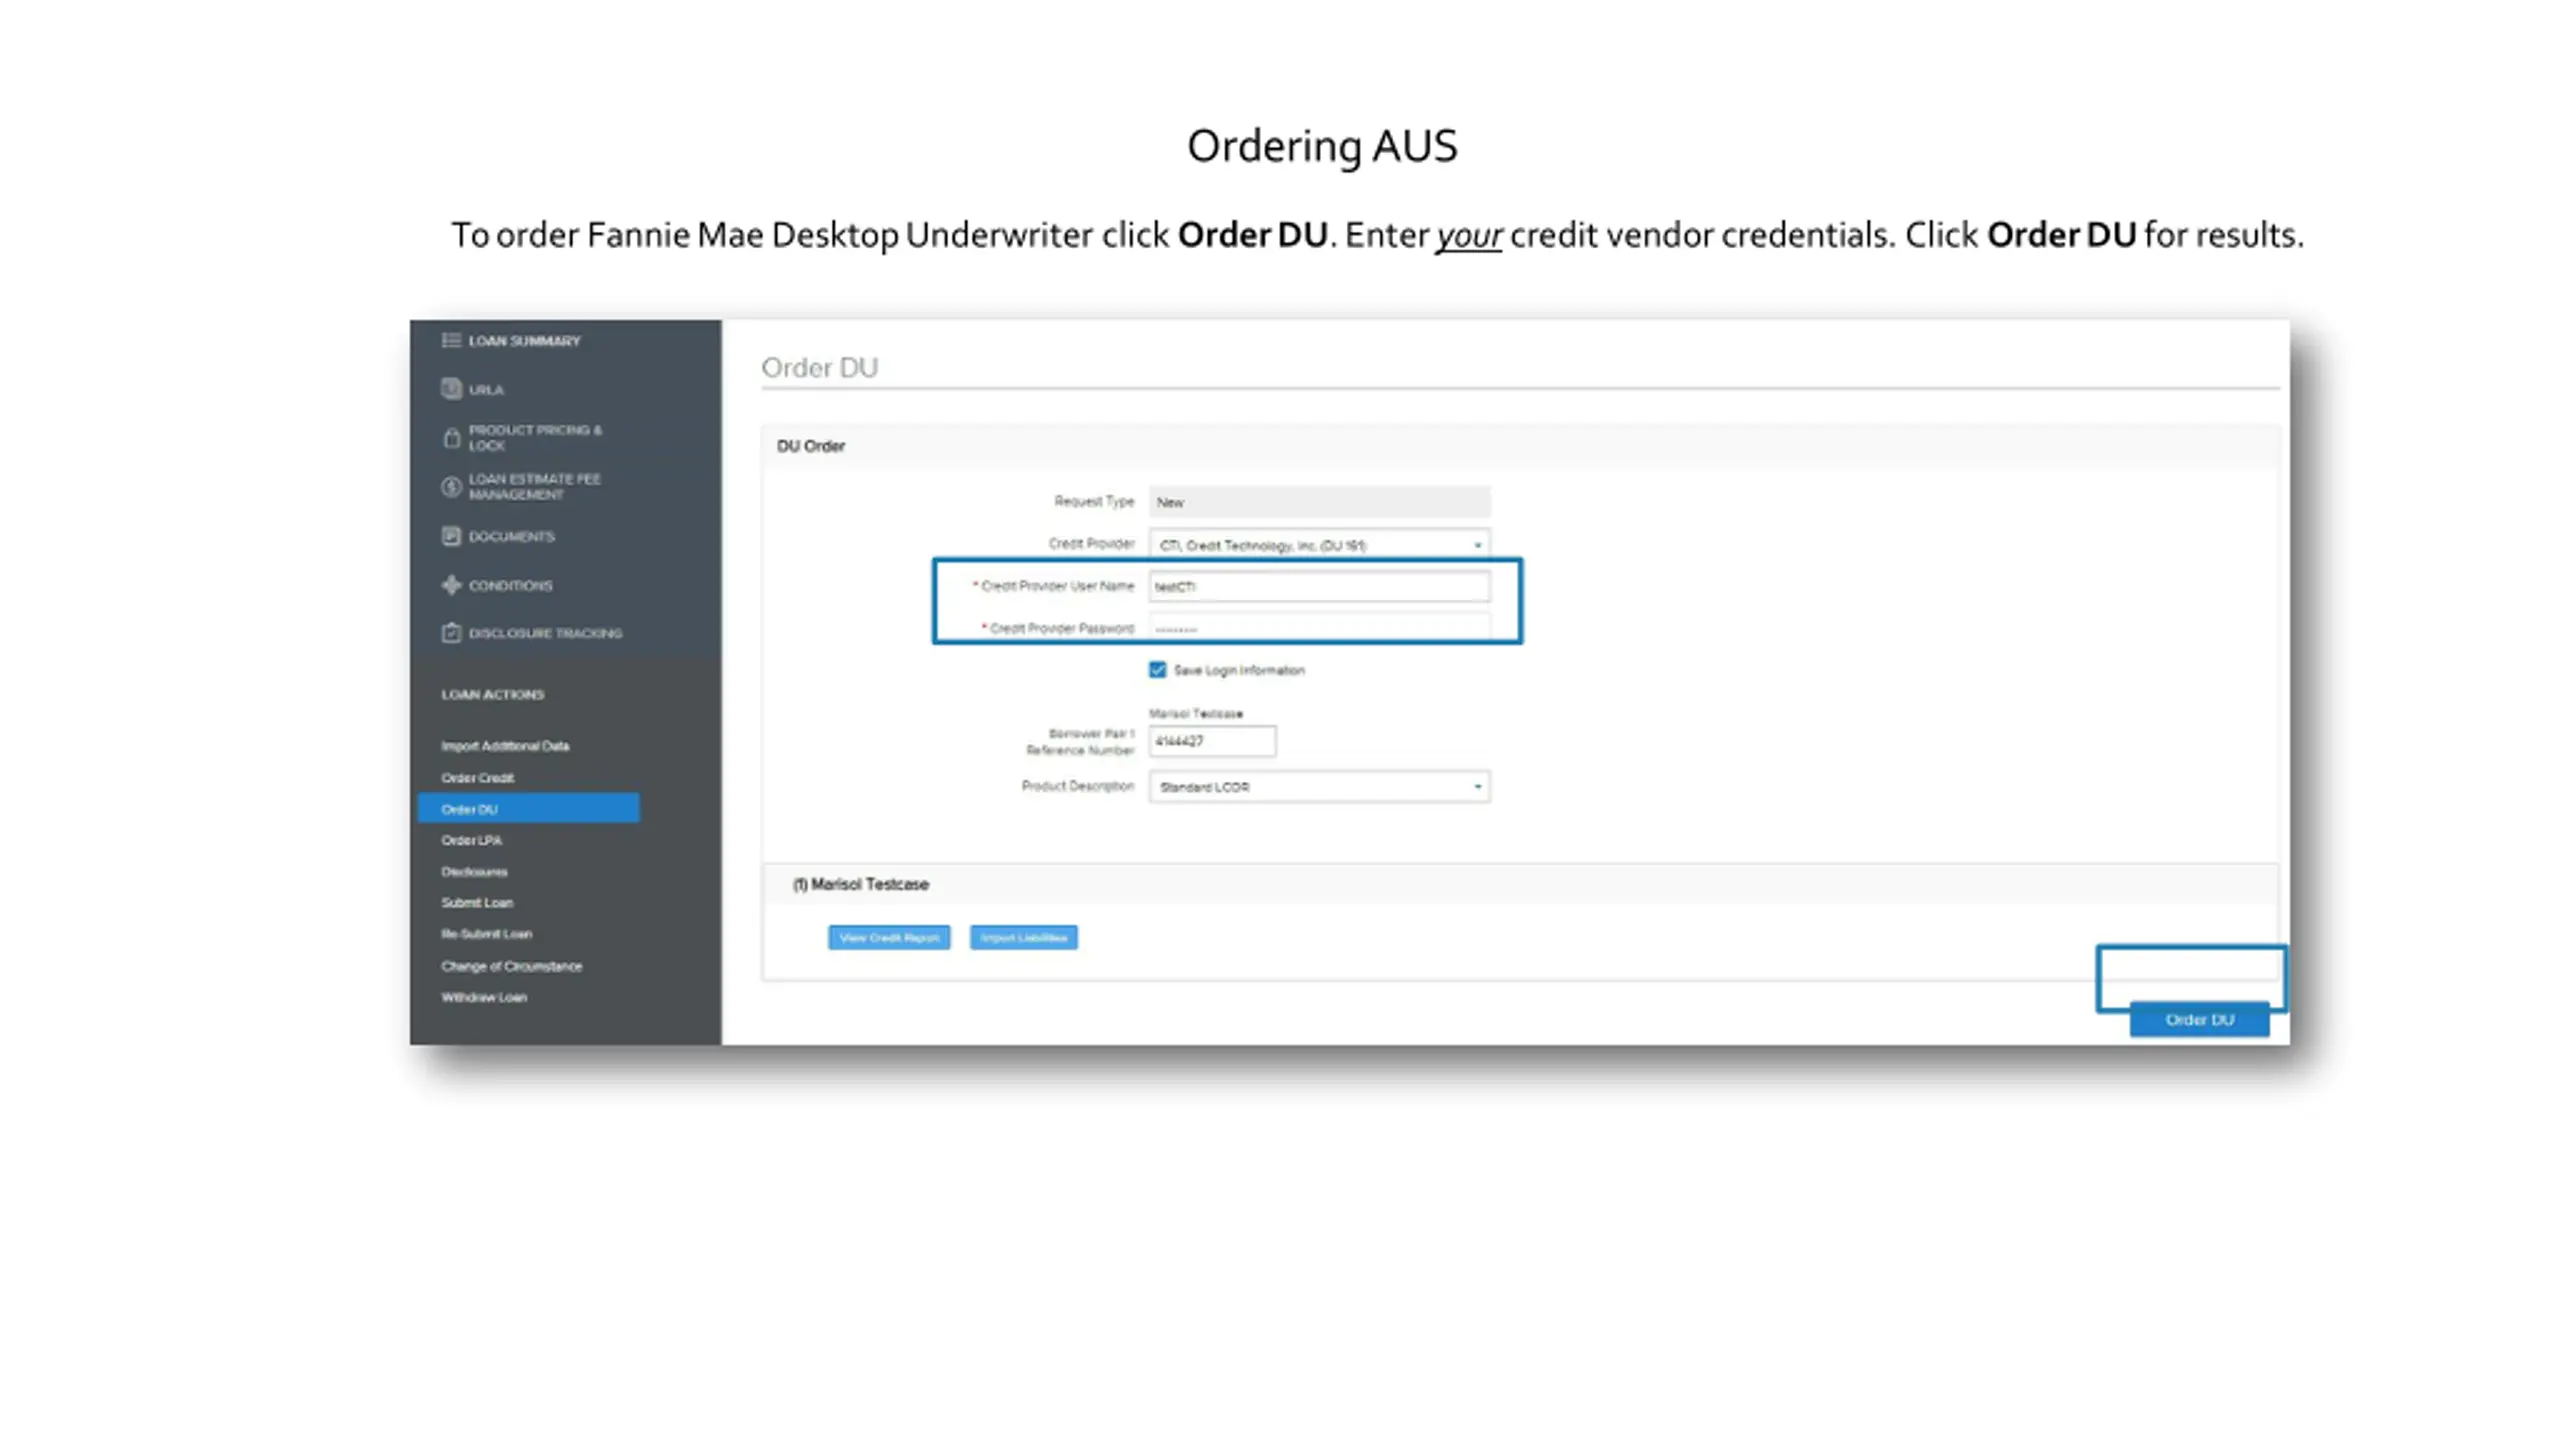Open the Product Description dropdown
The image size is (2560, 1440).
coord(1319,787)
